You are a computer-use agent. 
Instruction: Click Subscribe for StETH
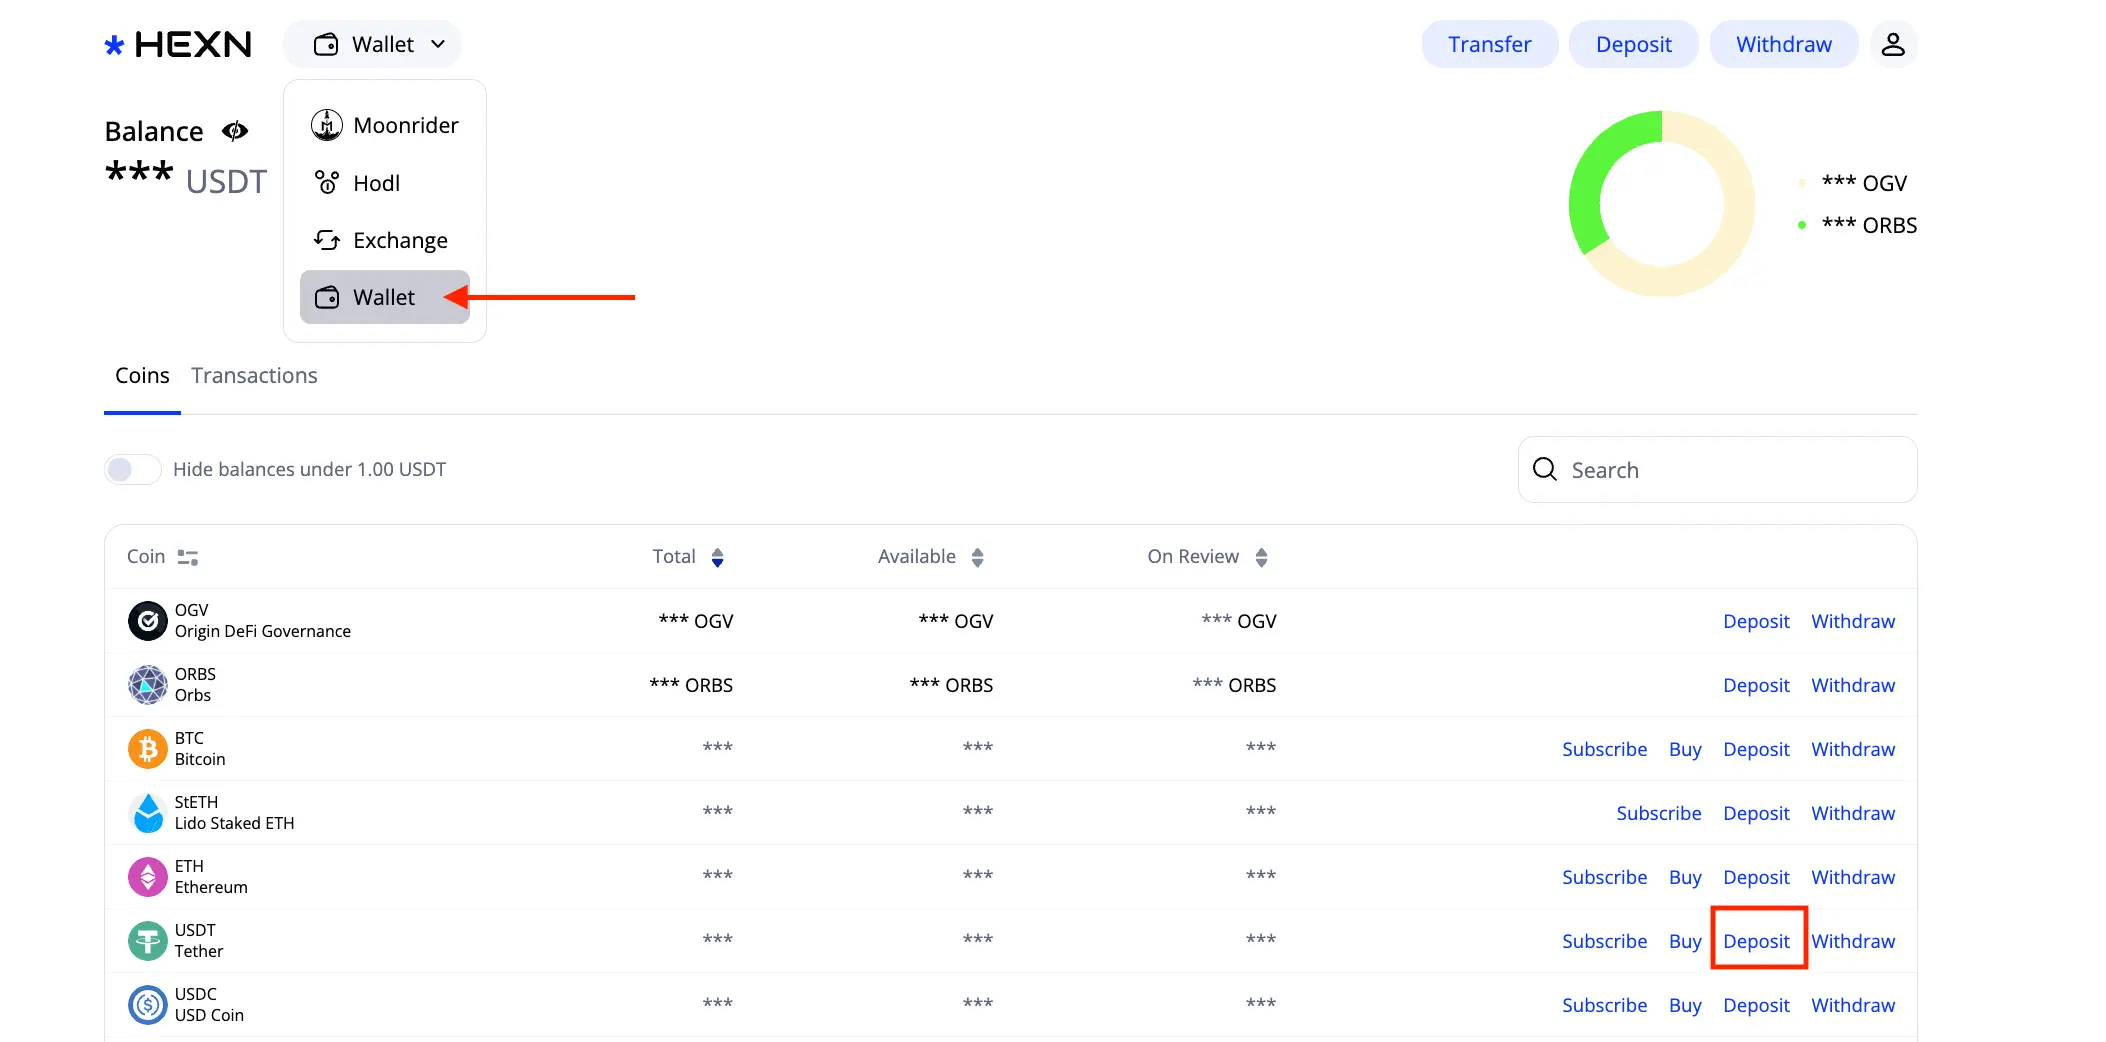point(1658,813)
